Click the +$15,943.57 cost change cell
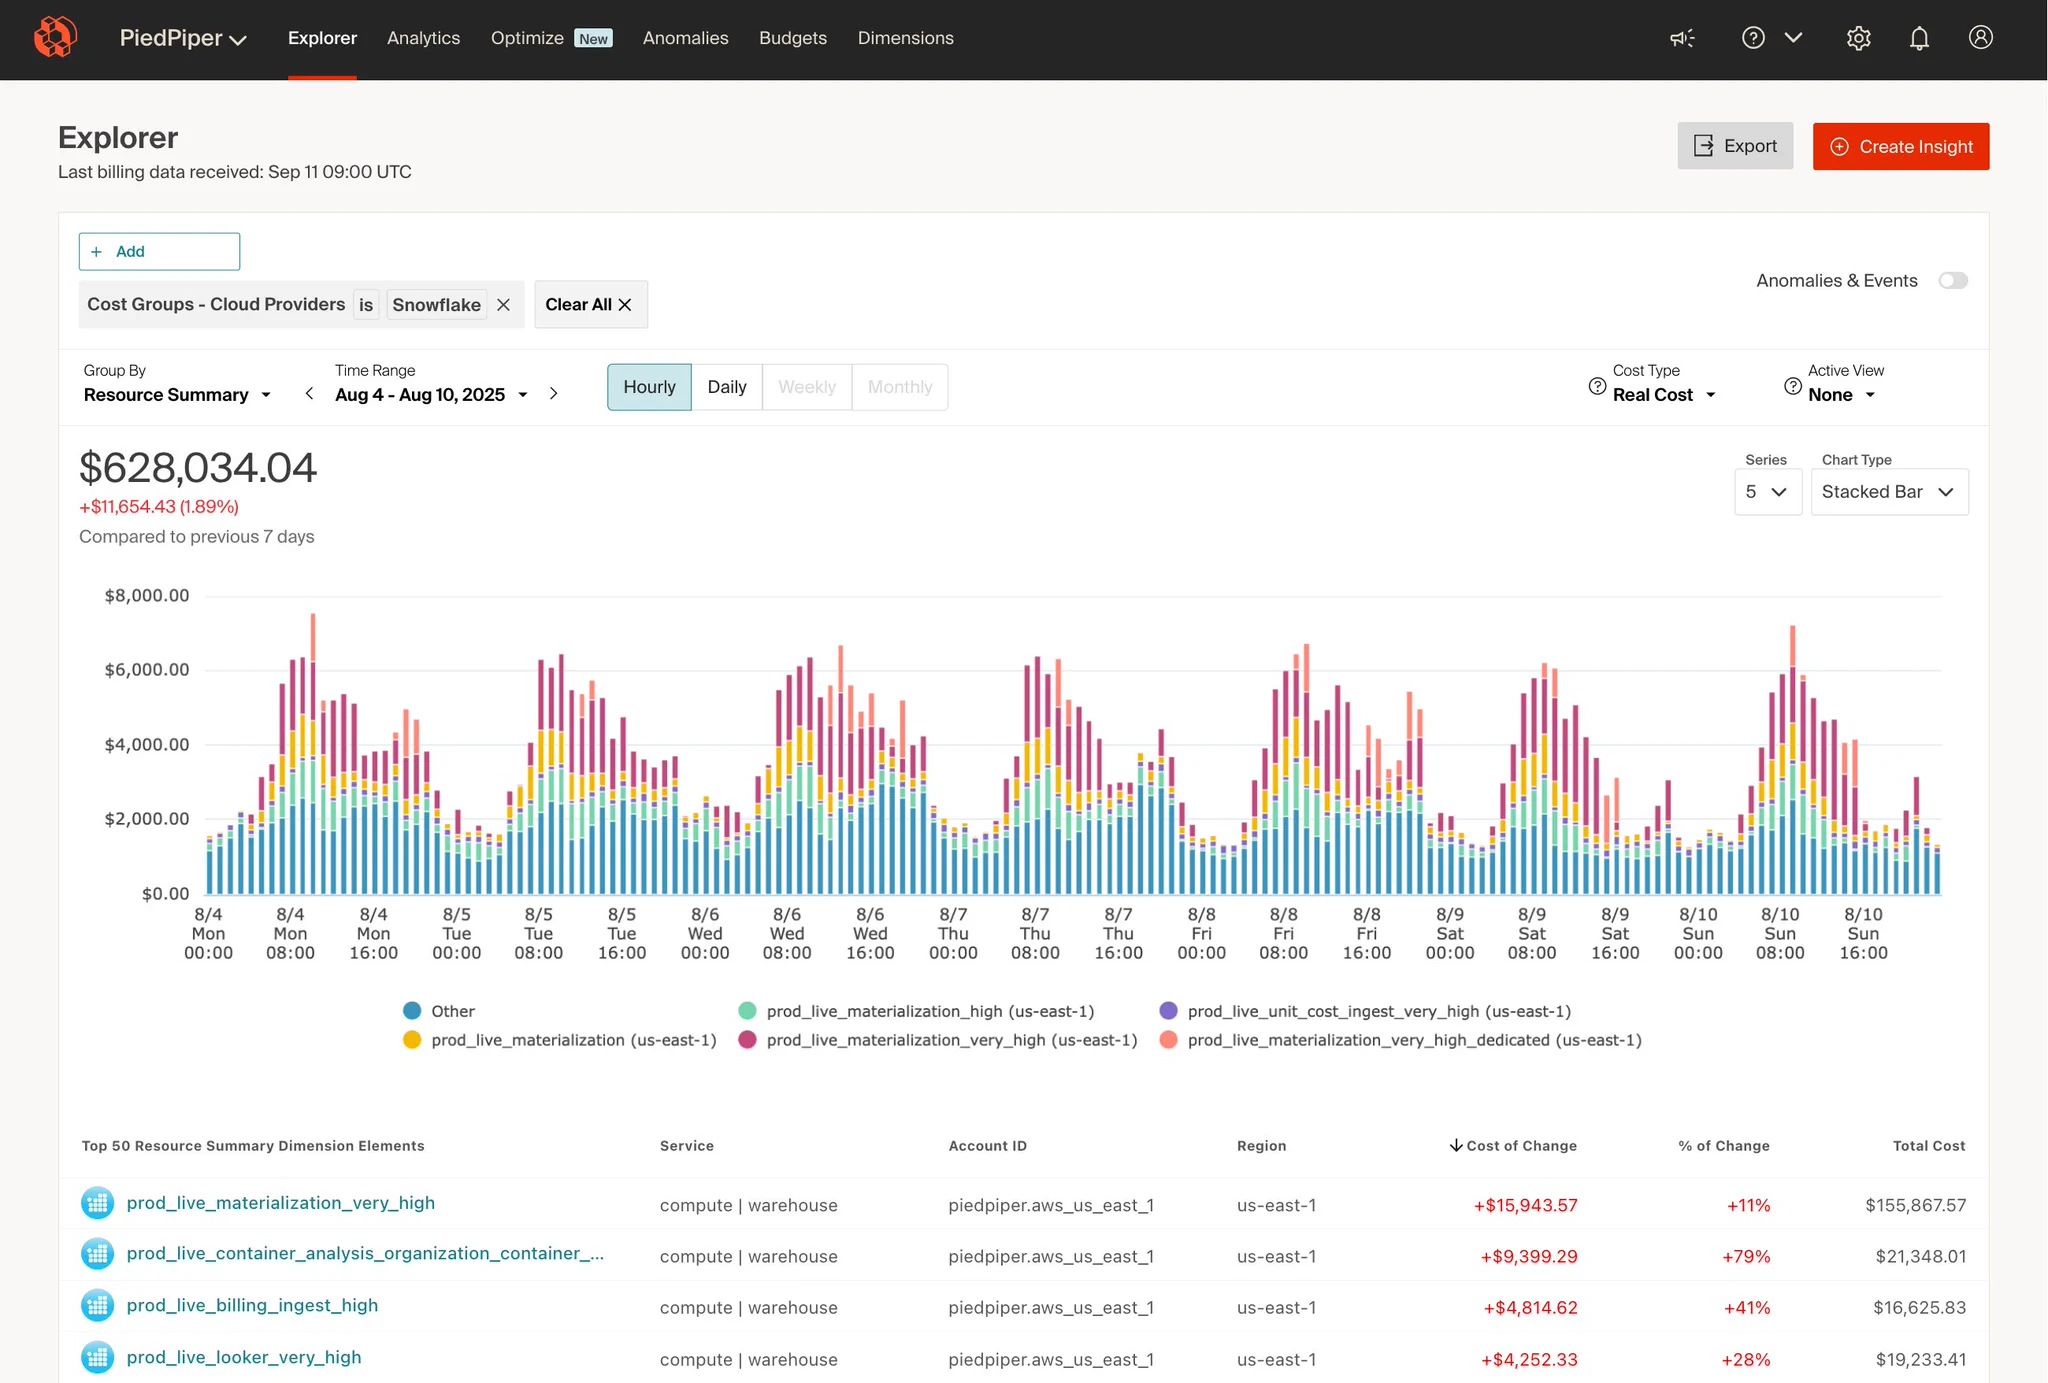 1525,1205
